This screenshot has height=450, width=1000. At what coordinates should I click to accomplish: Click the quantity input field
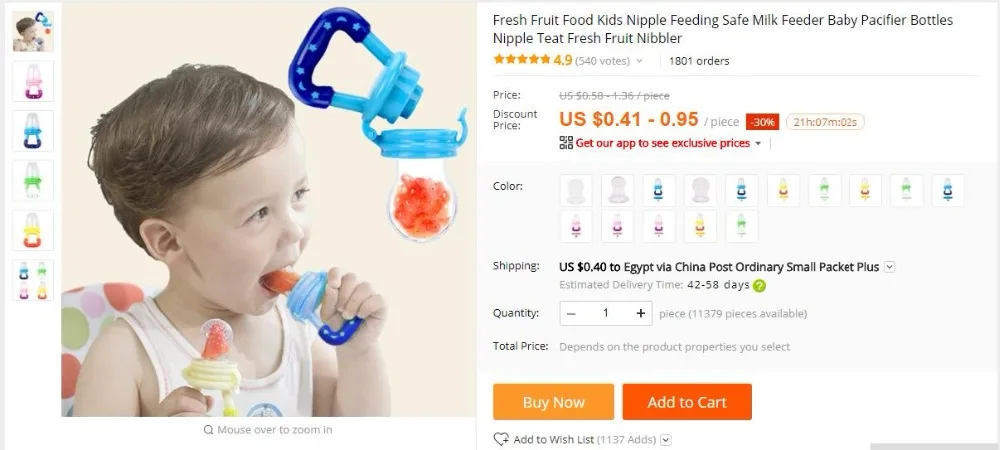pyautogui.click(x=605, y=313)
